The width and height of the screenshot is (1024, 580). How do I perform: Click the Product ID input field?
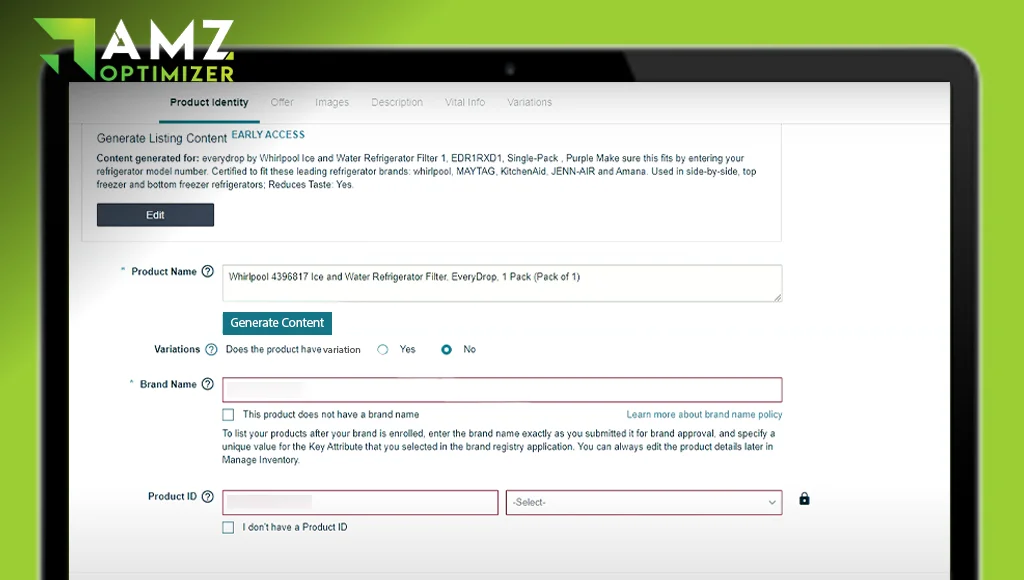coord(360,502)
